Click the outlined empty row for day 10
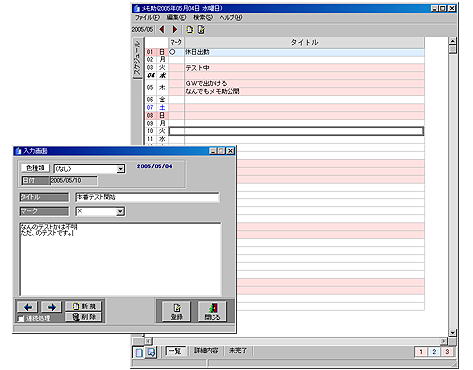The height and width of the screenshot is (370, 473). pyautogui.click(x=296, y=131)
